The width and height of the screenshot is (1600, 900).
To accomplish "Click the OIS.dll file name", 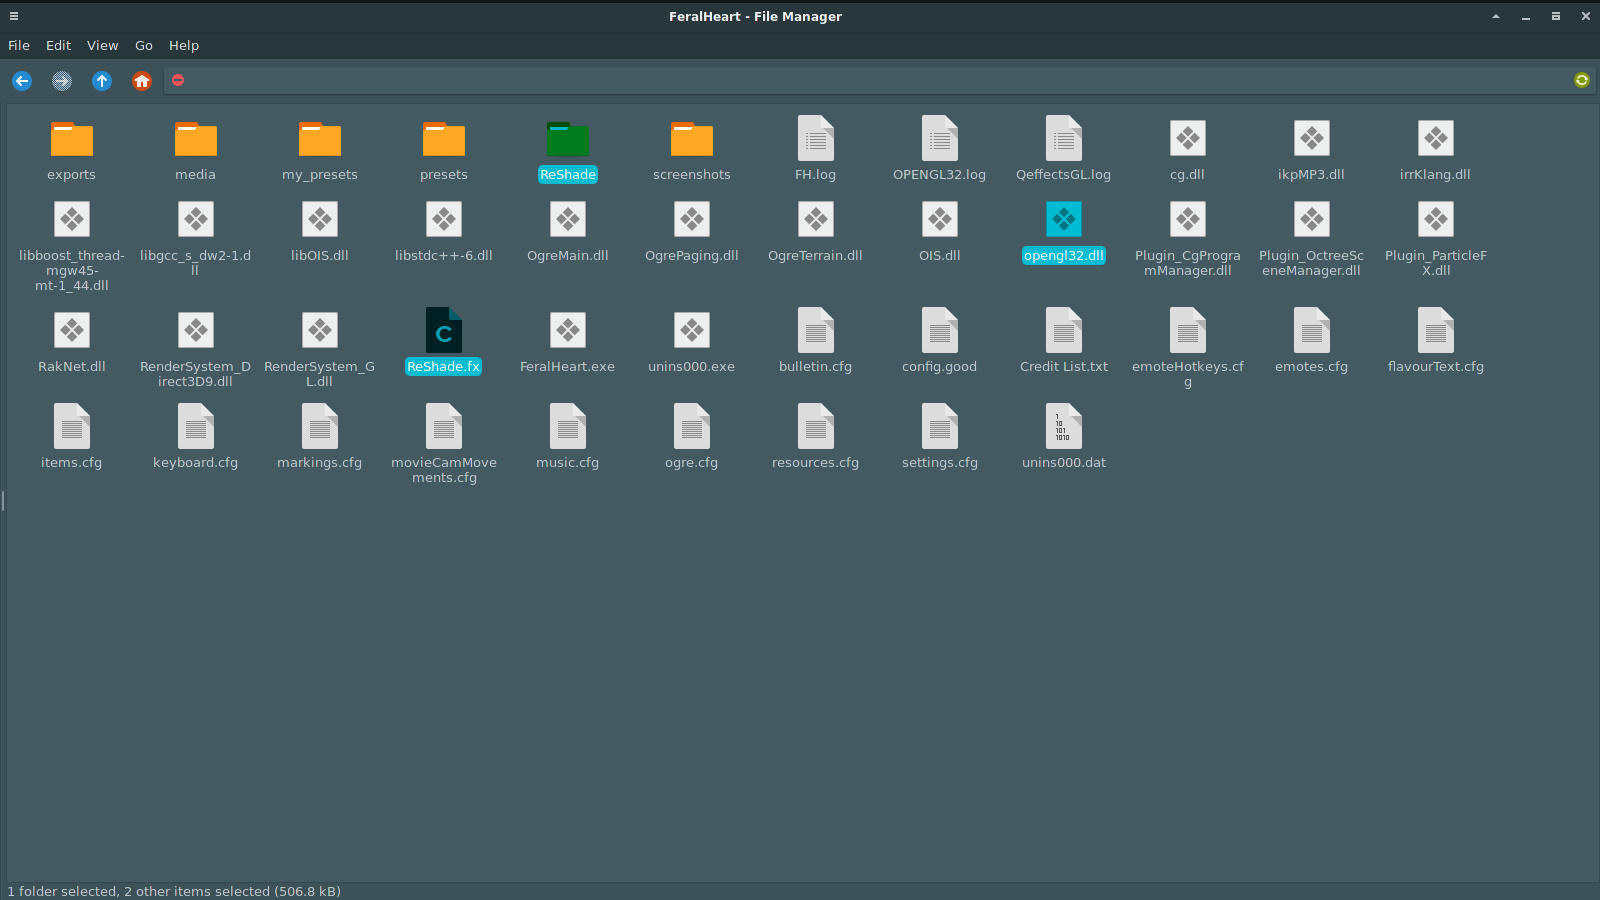I will pyautogui.click(x=940, y=255).
